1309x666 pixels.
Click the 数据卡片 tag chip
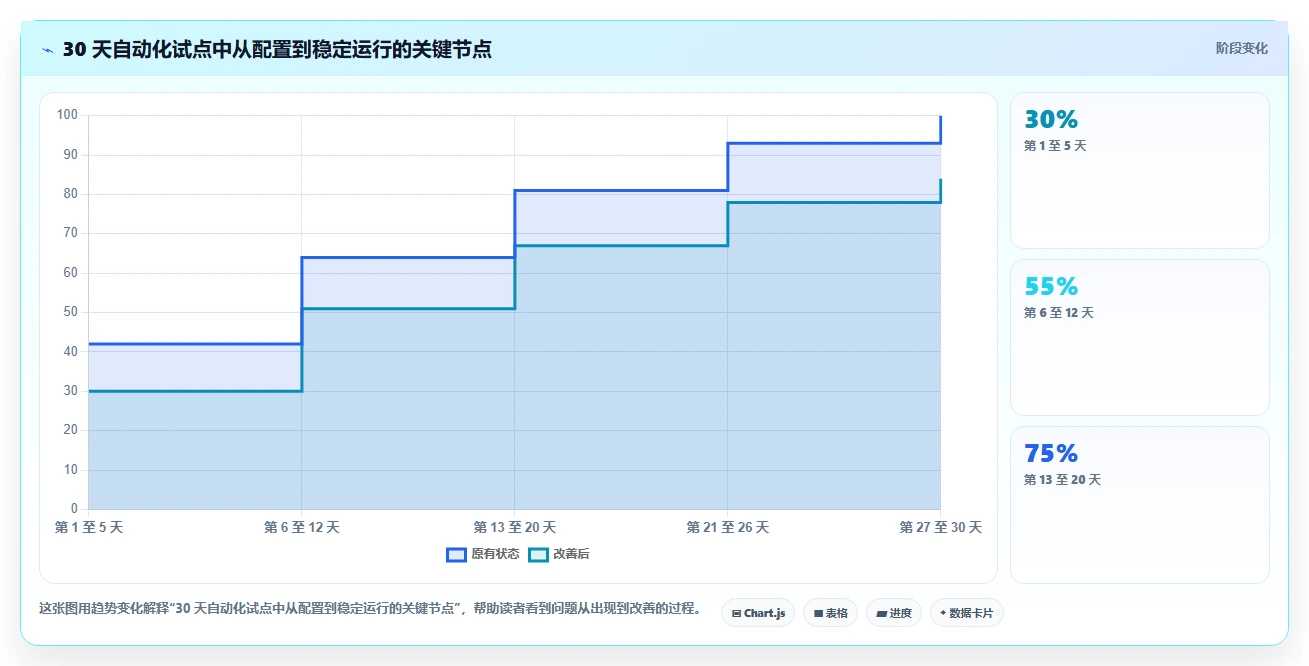tap(966, 613)
